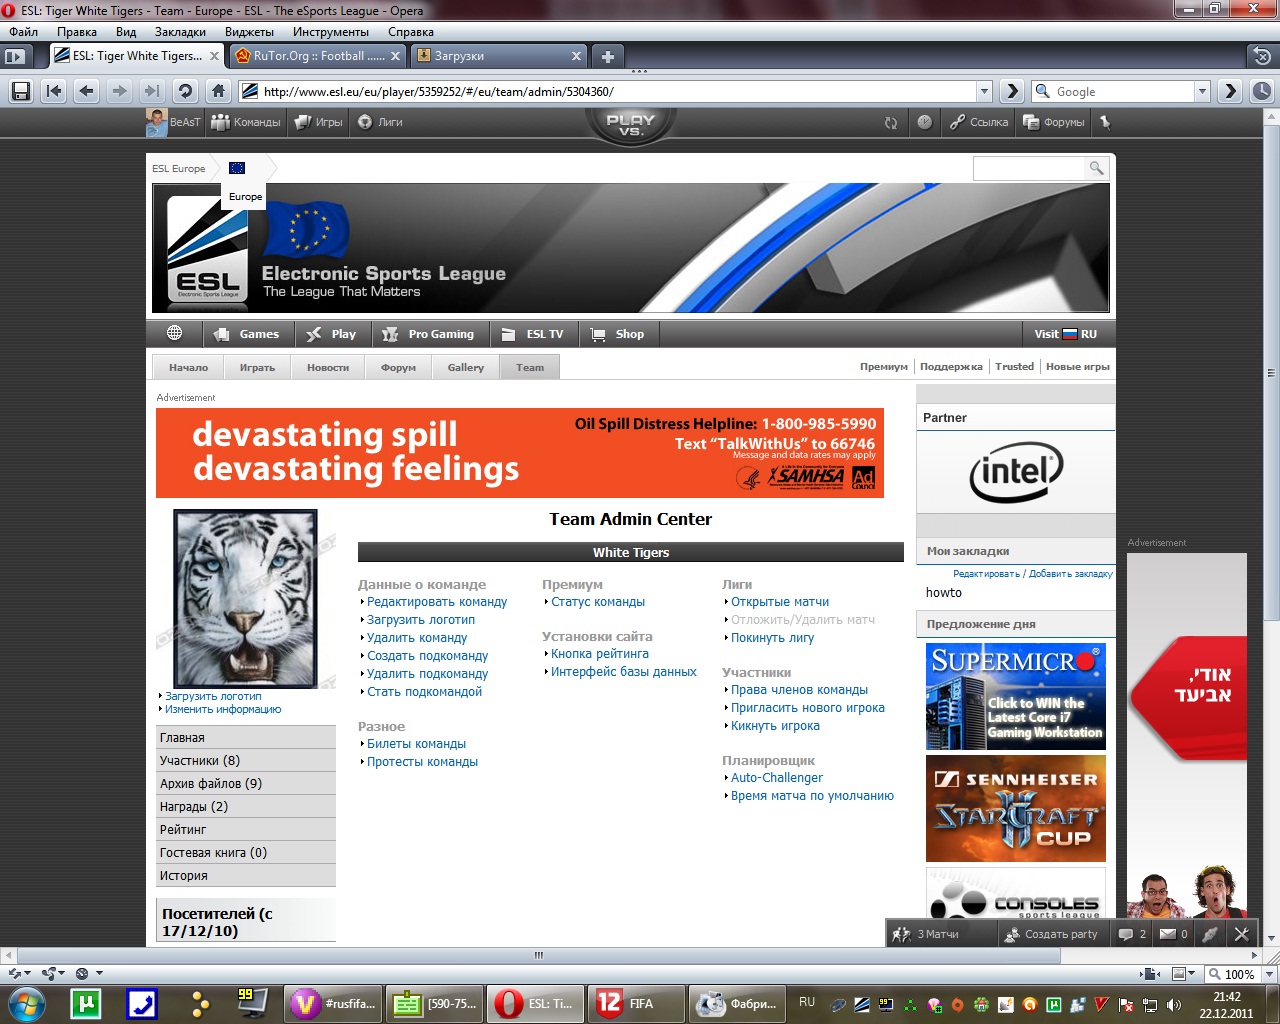The height and width of the screenshot is (1024, 1280).
Task: Expand the Google search engine dropdown
Action: pyautogui.click(x=1202, y=91)
